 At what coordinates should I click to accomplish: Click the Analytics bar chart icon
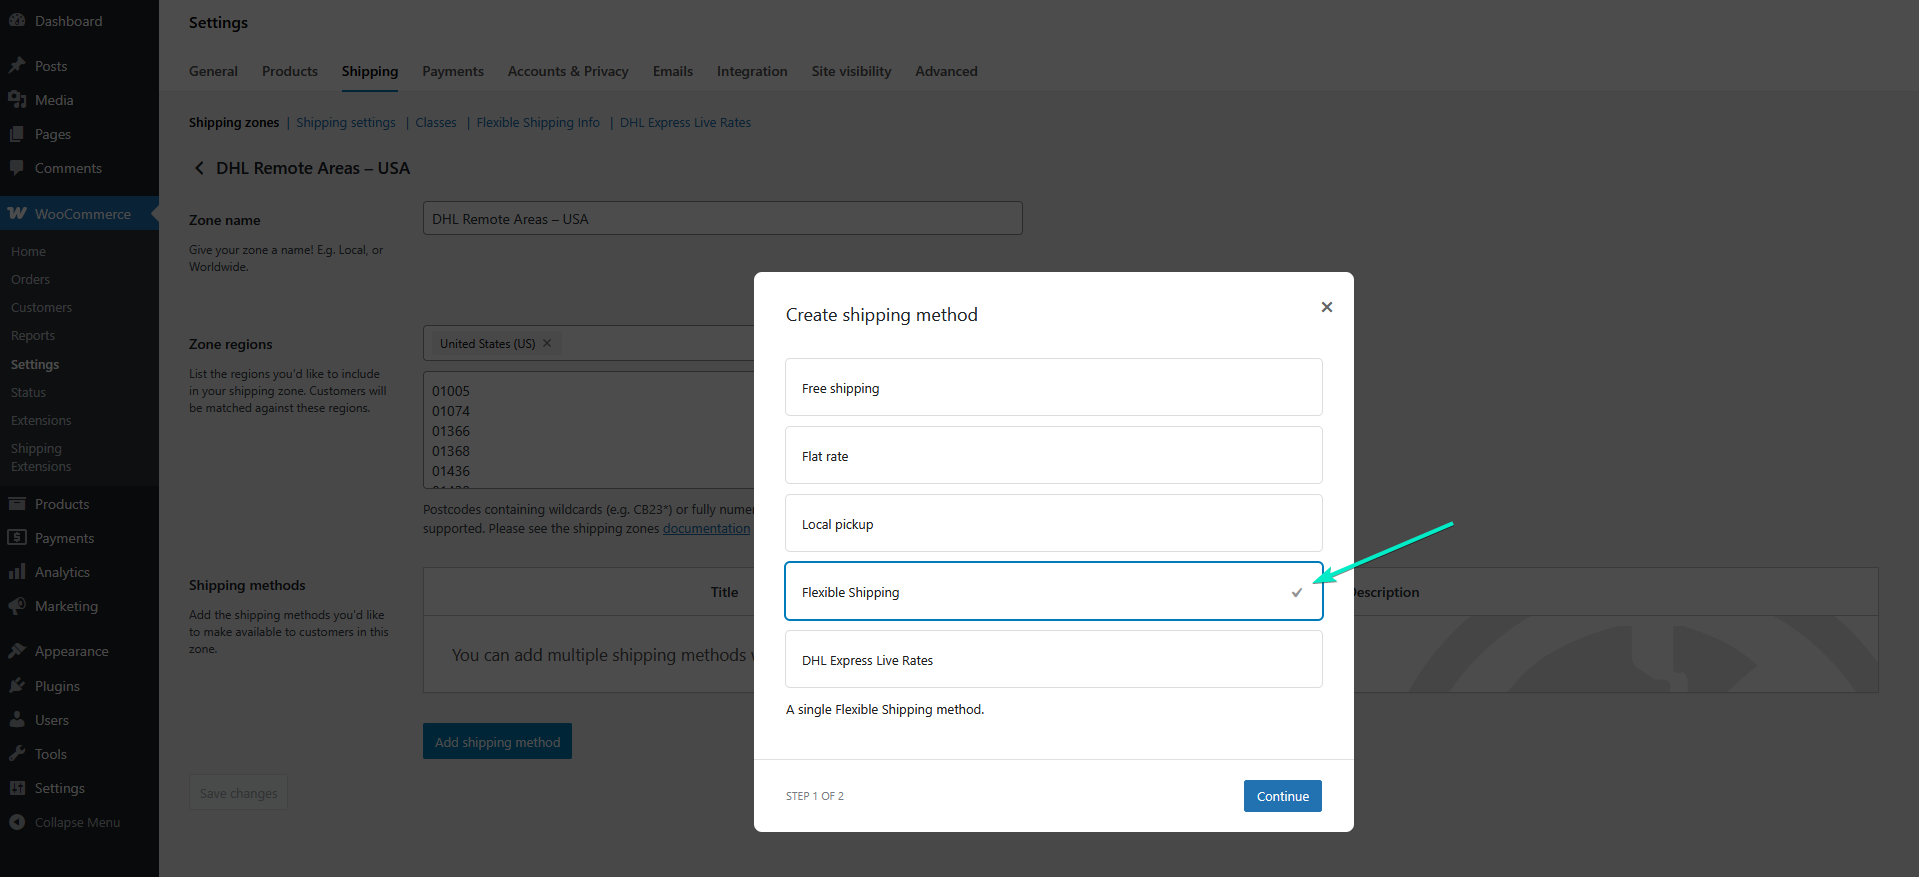(17, 572)
